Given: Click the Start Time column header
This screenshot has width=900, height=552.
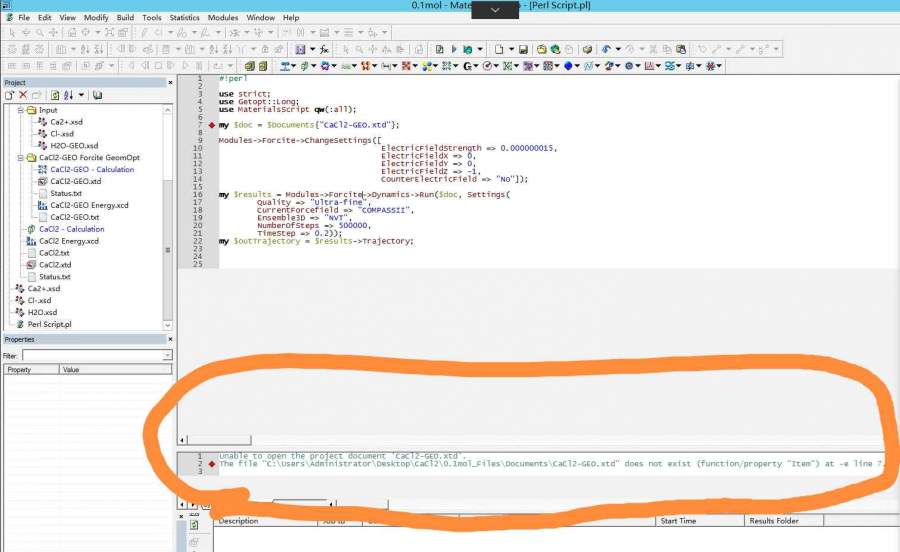Looking at the screenshot, I should point(678,521).
